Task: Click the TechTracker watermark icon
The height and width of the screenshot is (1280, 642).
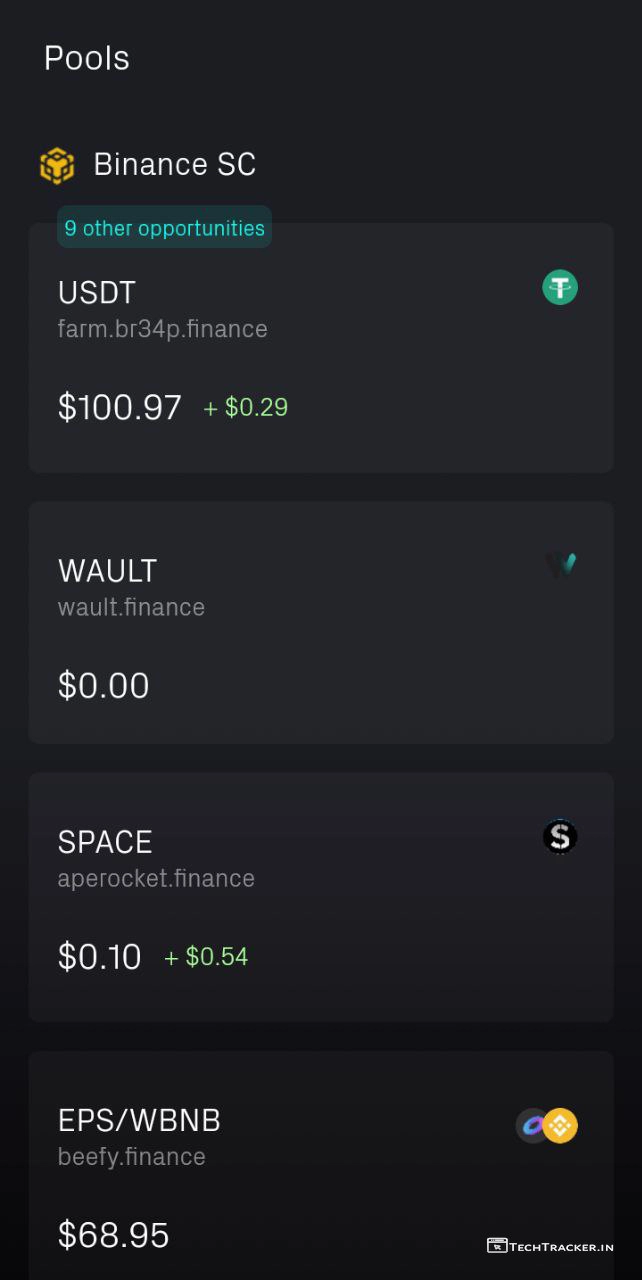Action: [497, 1246]
